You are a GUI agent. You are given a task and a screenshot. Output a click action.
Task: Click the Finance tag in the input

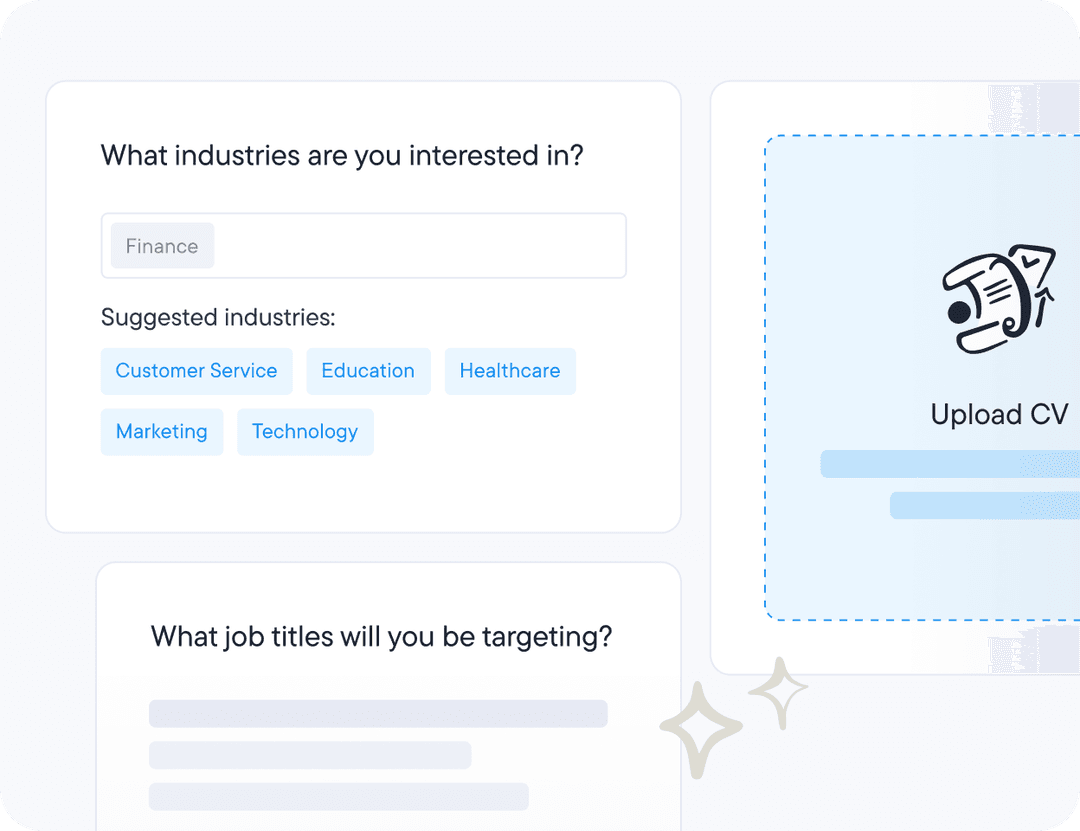pyautogui.click(x=162, y=246)
